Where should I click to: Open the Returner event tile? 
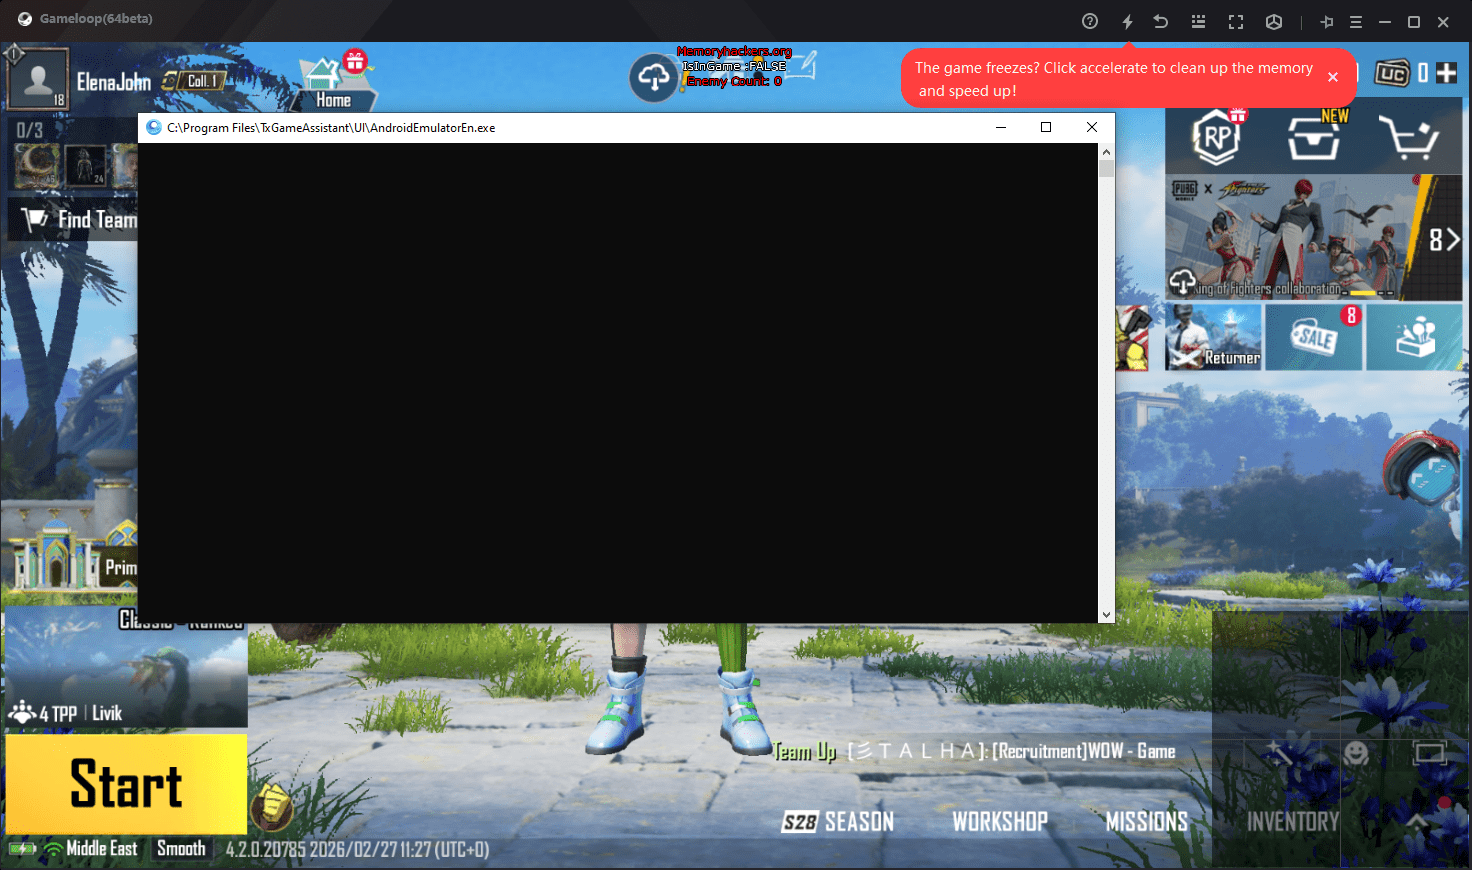1214,338
